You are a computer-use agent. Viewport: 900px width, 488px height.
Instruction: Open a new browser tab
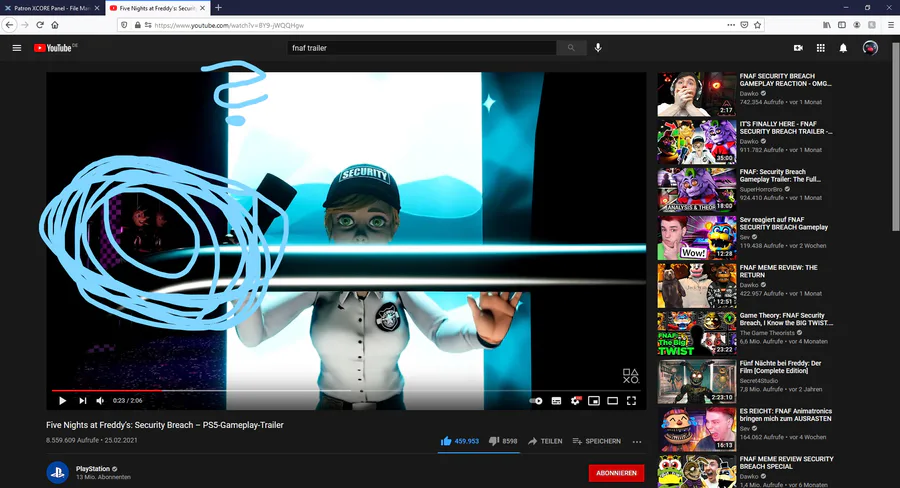pos(219,7)
